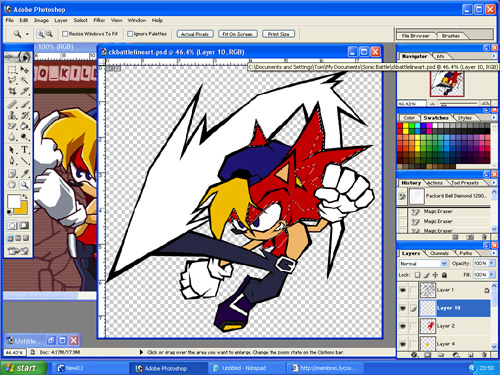Click Zoom Out button in options bar
500x375 pixels.
point(49,34)
